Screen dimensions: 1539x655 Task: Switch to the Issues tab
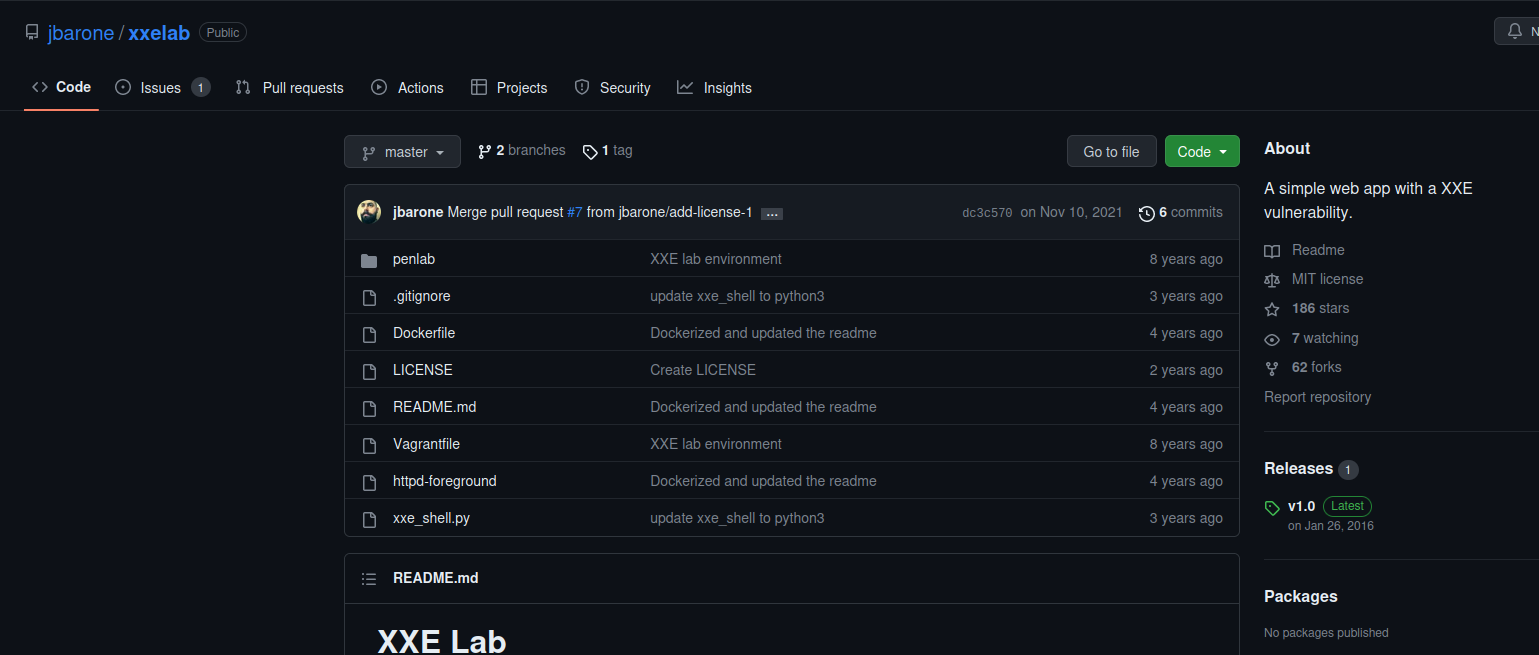coord(162,88)
